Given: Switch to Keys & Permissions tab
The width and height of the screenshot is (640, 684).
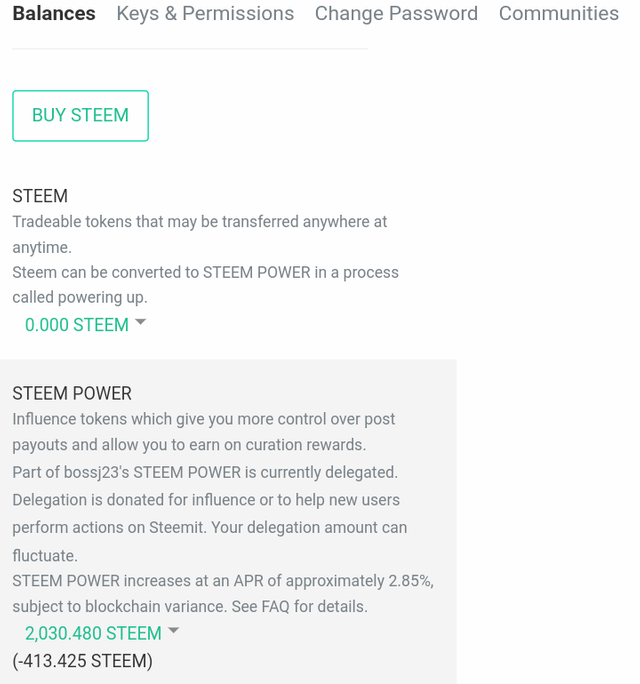Looking at the screenshot, I should (205, 14).
